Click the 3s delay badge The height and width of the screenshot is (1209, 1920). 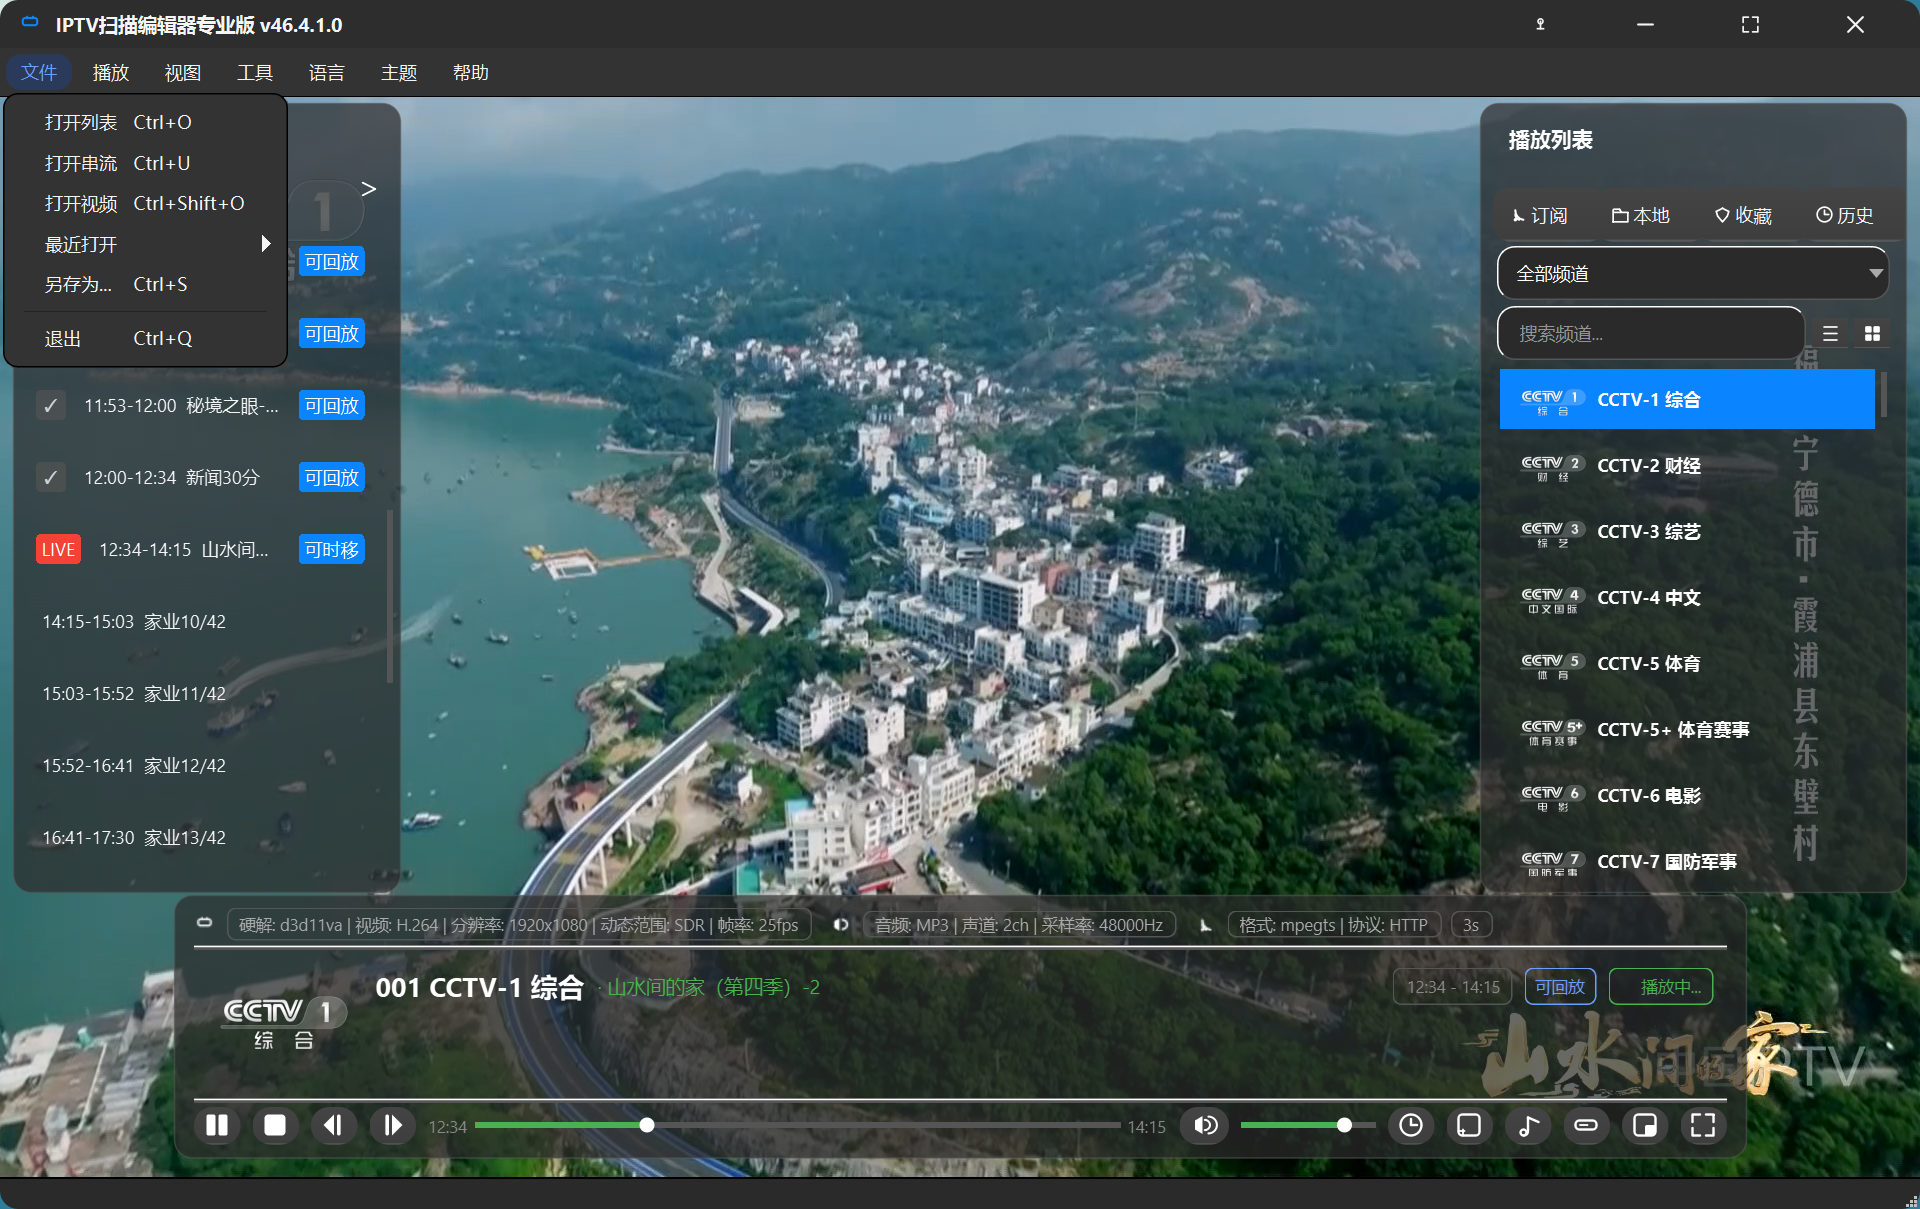pyautogui.click(x=1471, y=925)
